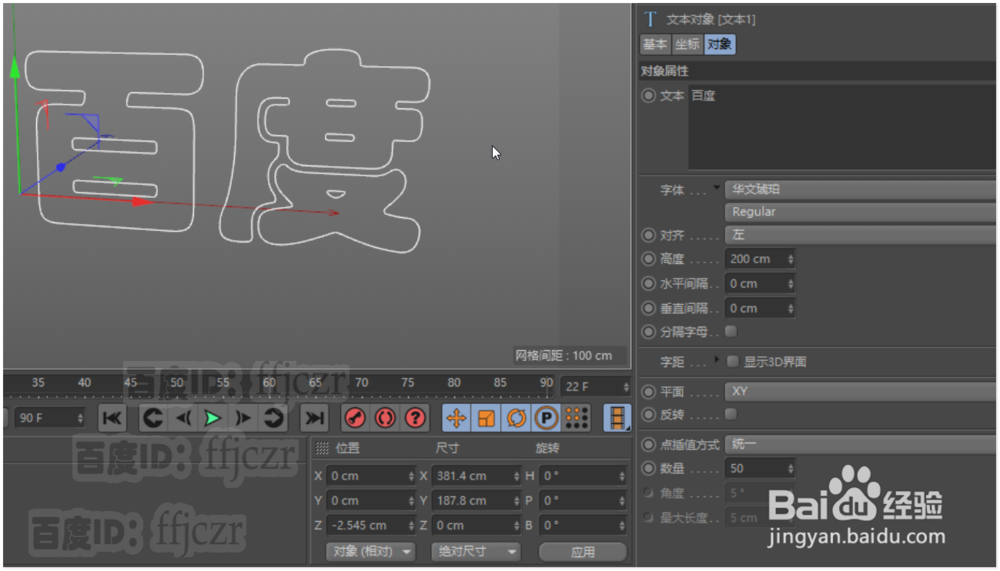Toggle 垂直间隔 animation radio circle
The width and height of the screenshot is (1000, 571).
click(649, 308)
